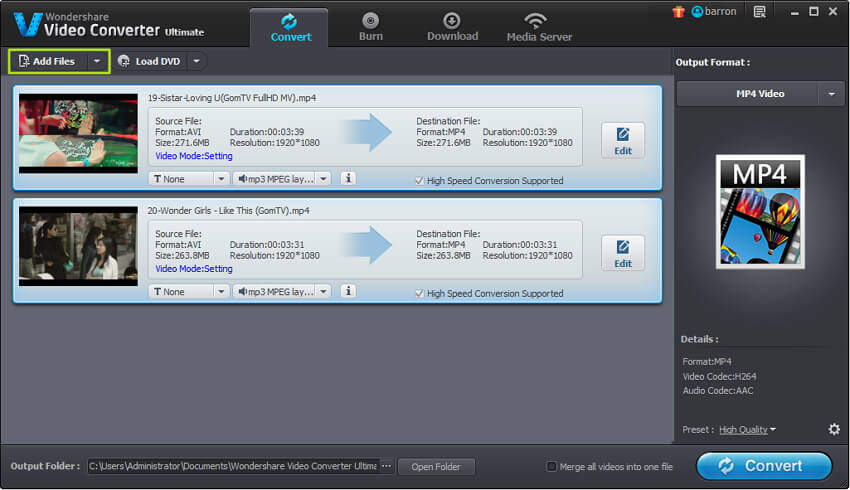The width and height of the screenshot is (850, 490).
Task: Open the Add Files dropdown arrow
Action: point(96,61)
